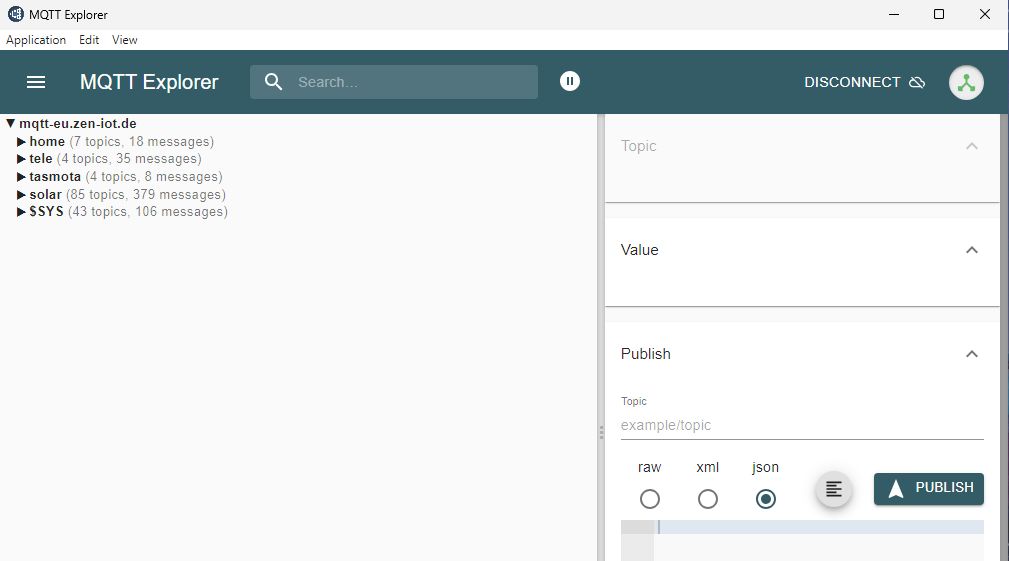This screenshot has width=1009, height=561.
Task: Open the Application menu
Action: pos(36,40)
